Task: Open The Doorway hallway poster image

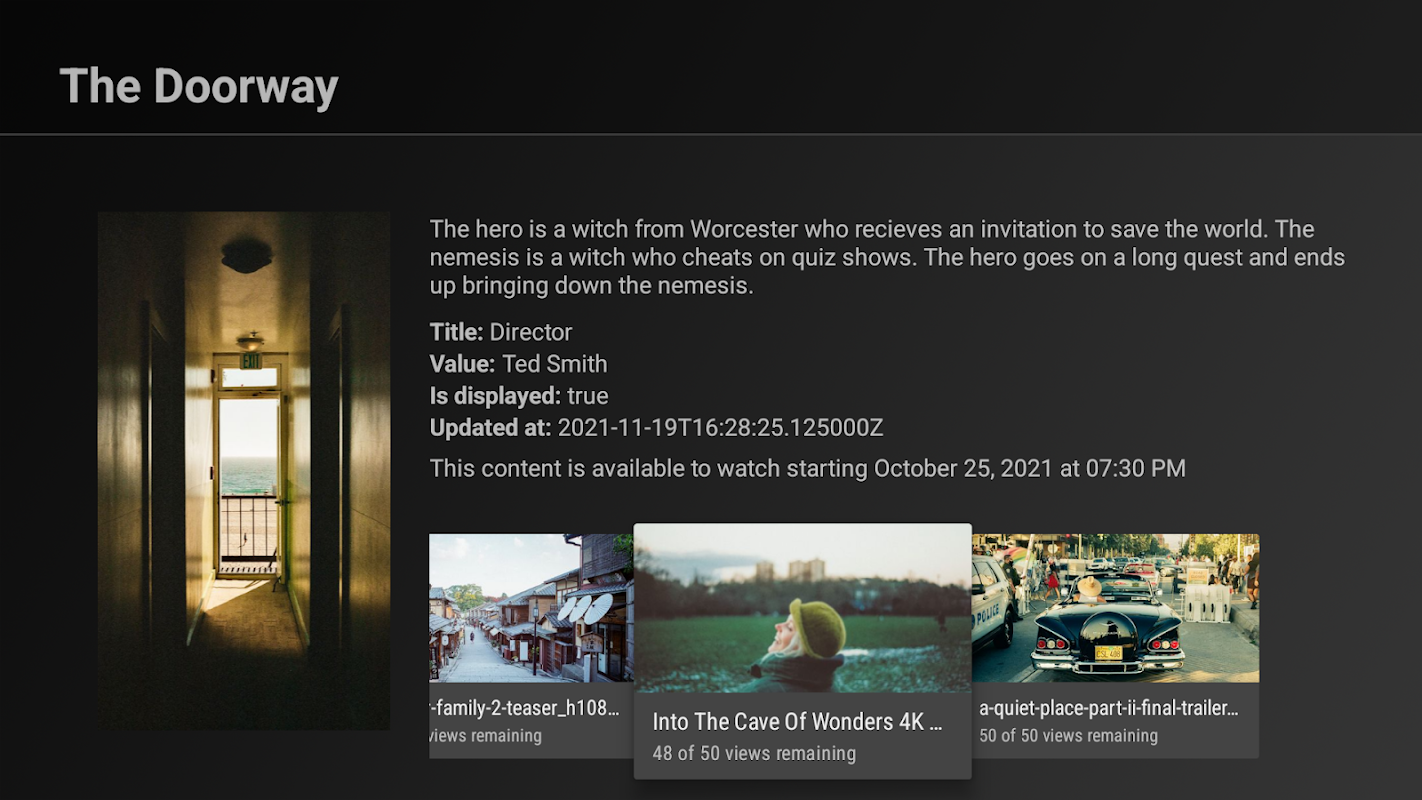Action: tap(244, 470)
